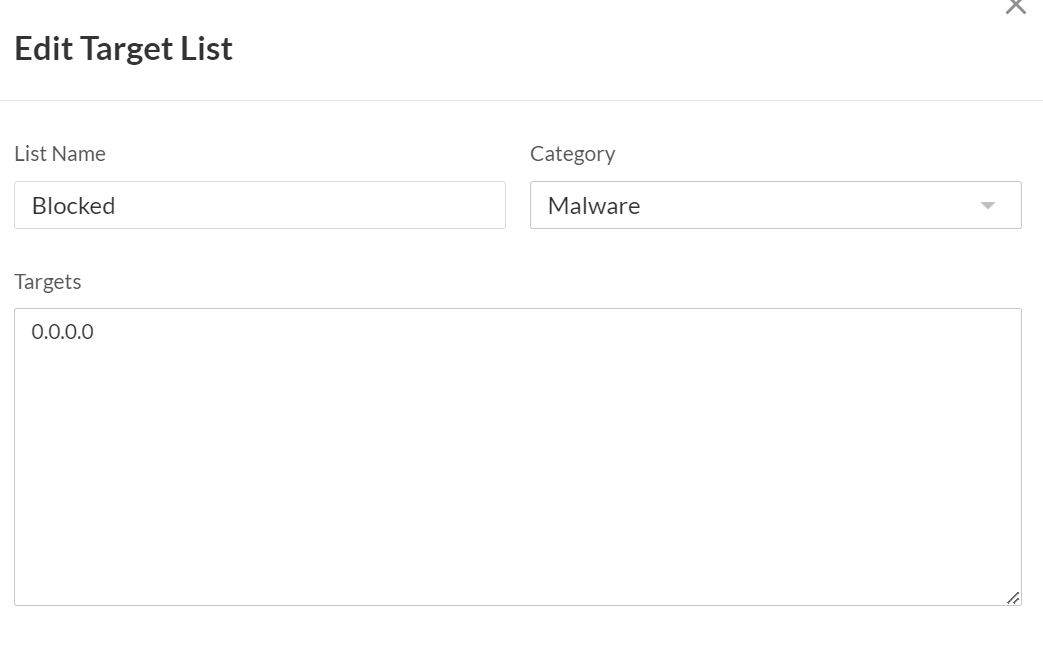Click the "Targets" field label
The height and width of the screenshot is (647, 1043).
click(48, 282)
